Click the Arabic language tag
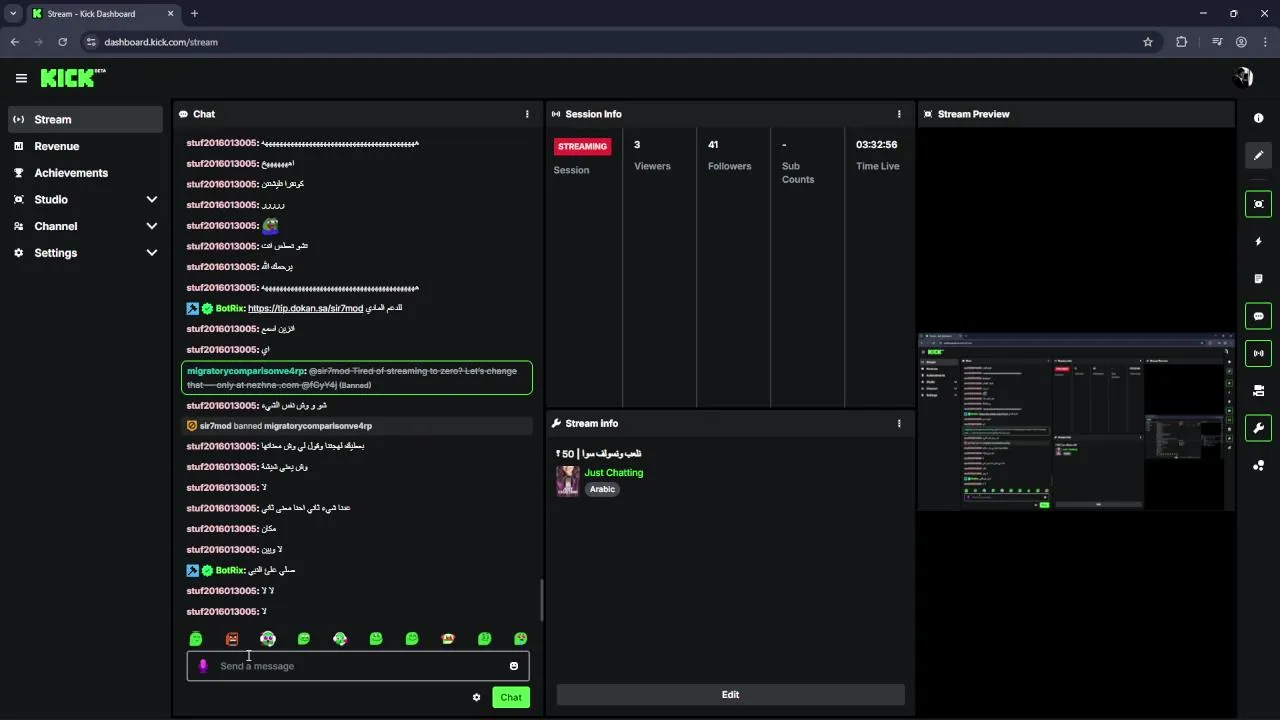The image size is (1280, 720). click(x=602, y=489)
